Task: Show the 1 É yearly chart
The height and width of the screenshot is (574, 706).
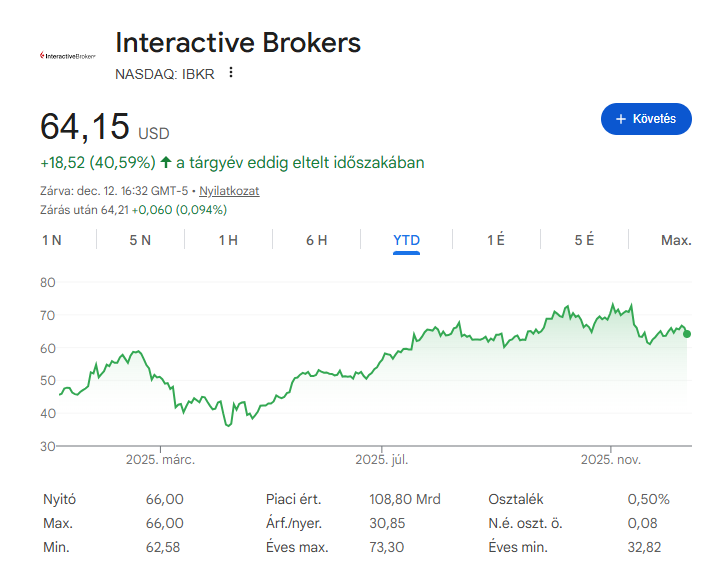Action: click(x=495, y=240)
